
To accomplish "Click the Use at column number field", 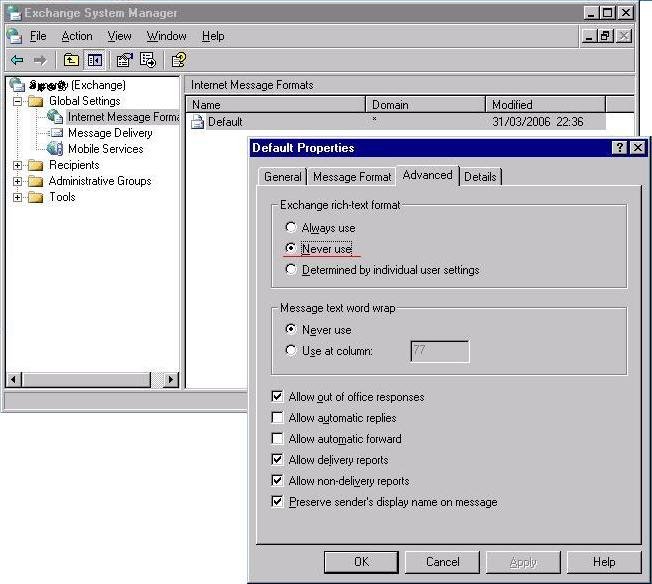I will click(439, 351).
